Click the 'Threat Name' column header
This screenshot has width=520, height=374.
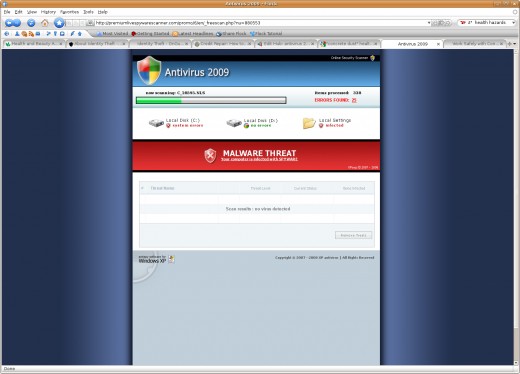click(162, 188)
